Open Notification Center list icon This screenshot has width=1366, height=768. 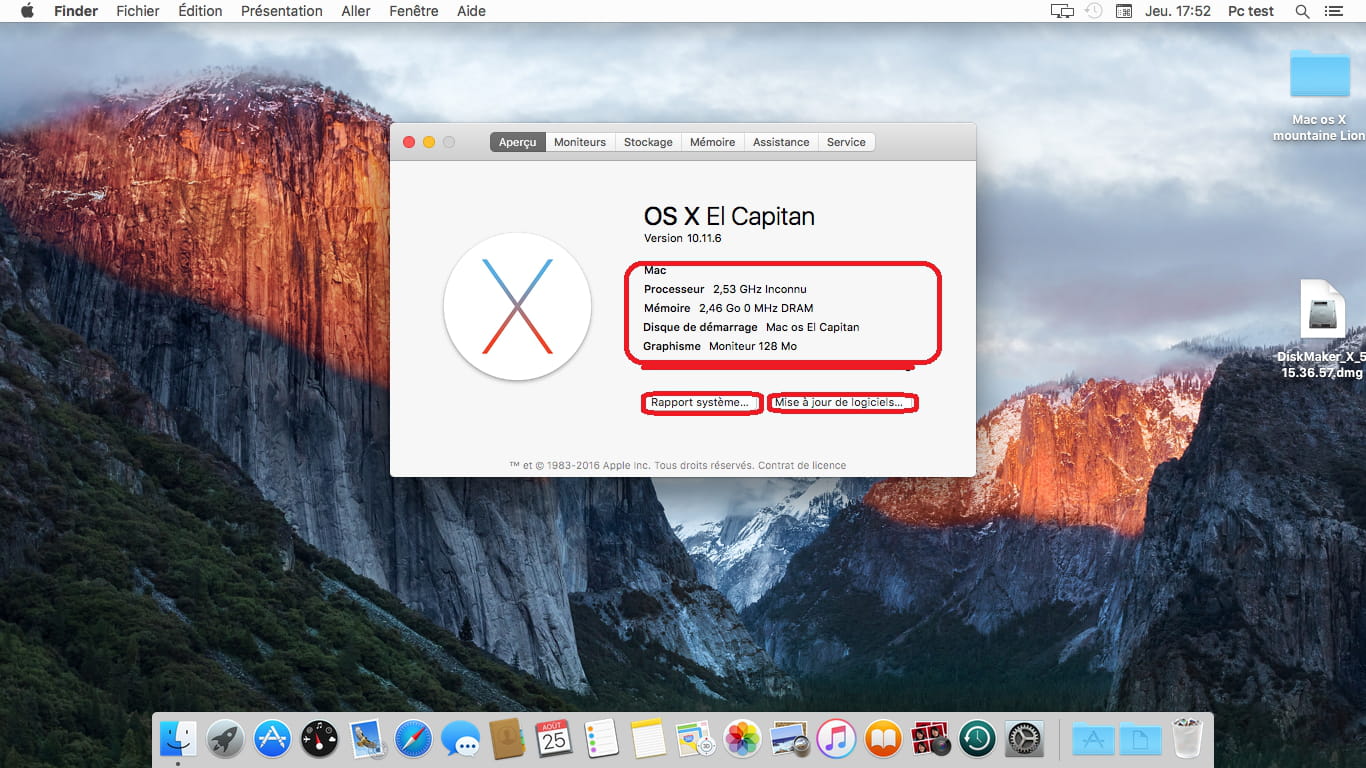1333,11
